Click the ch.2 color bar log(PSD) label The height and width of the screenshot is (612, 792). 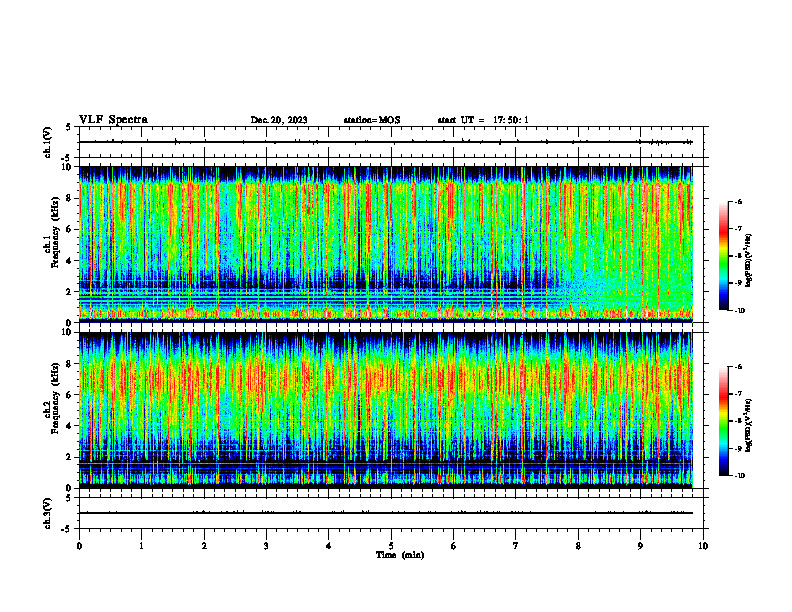749,425
